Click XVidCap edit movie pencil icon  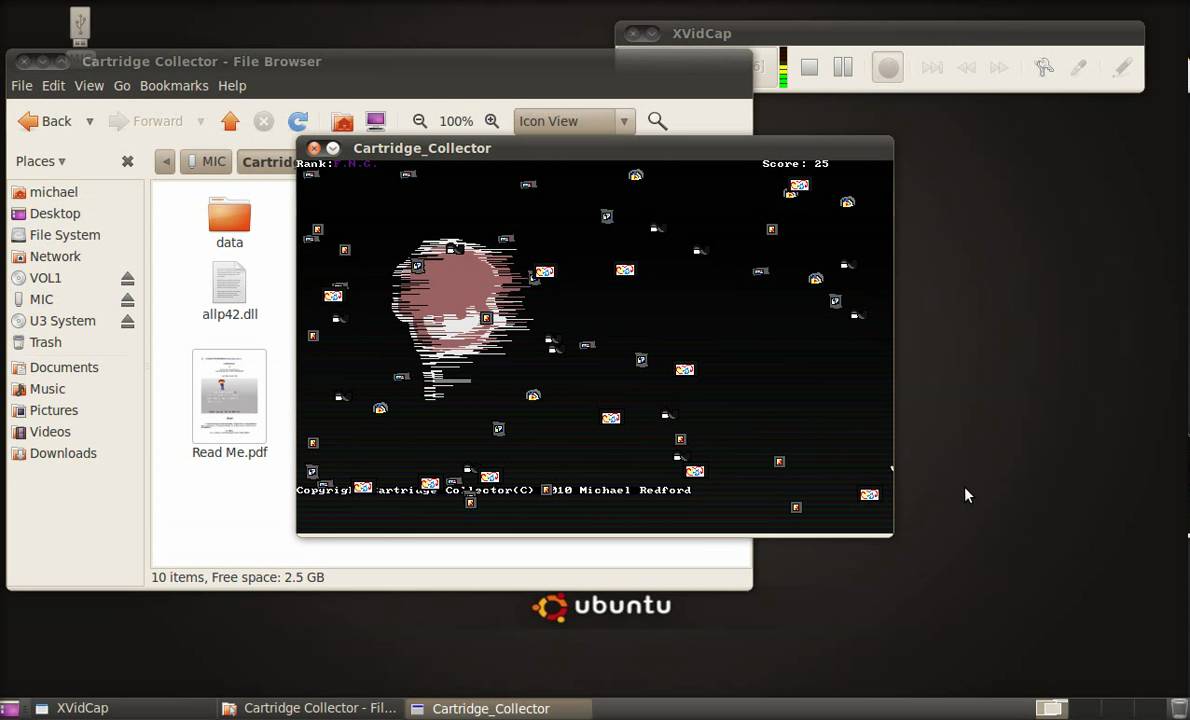click(x=1122, y=68)
